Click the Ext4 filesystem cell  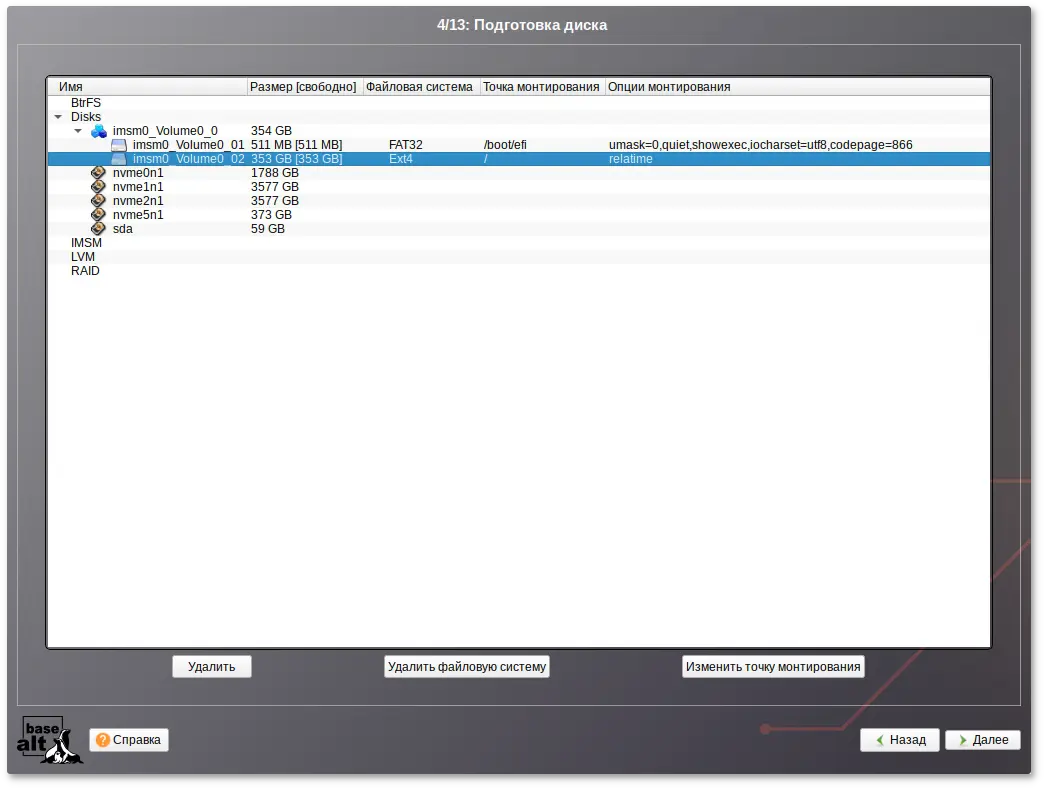click(x=401, y=159)
